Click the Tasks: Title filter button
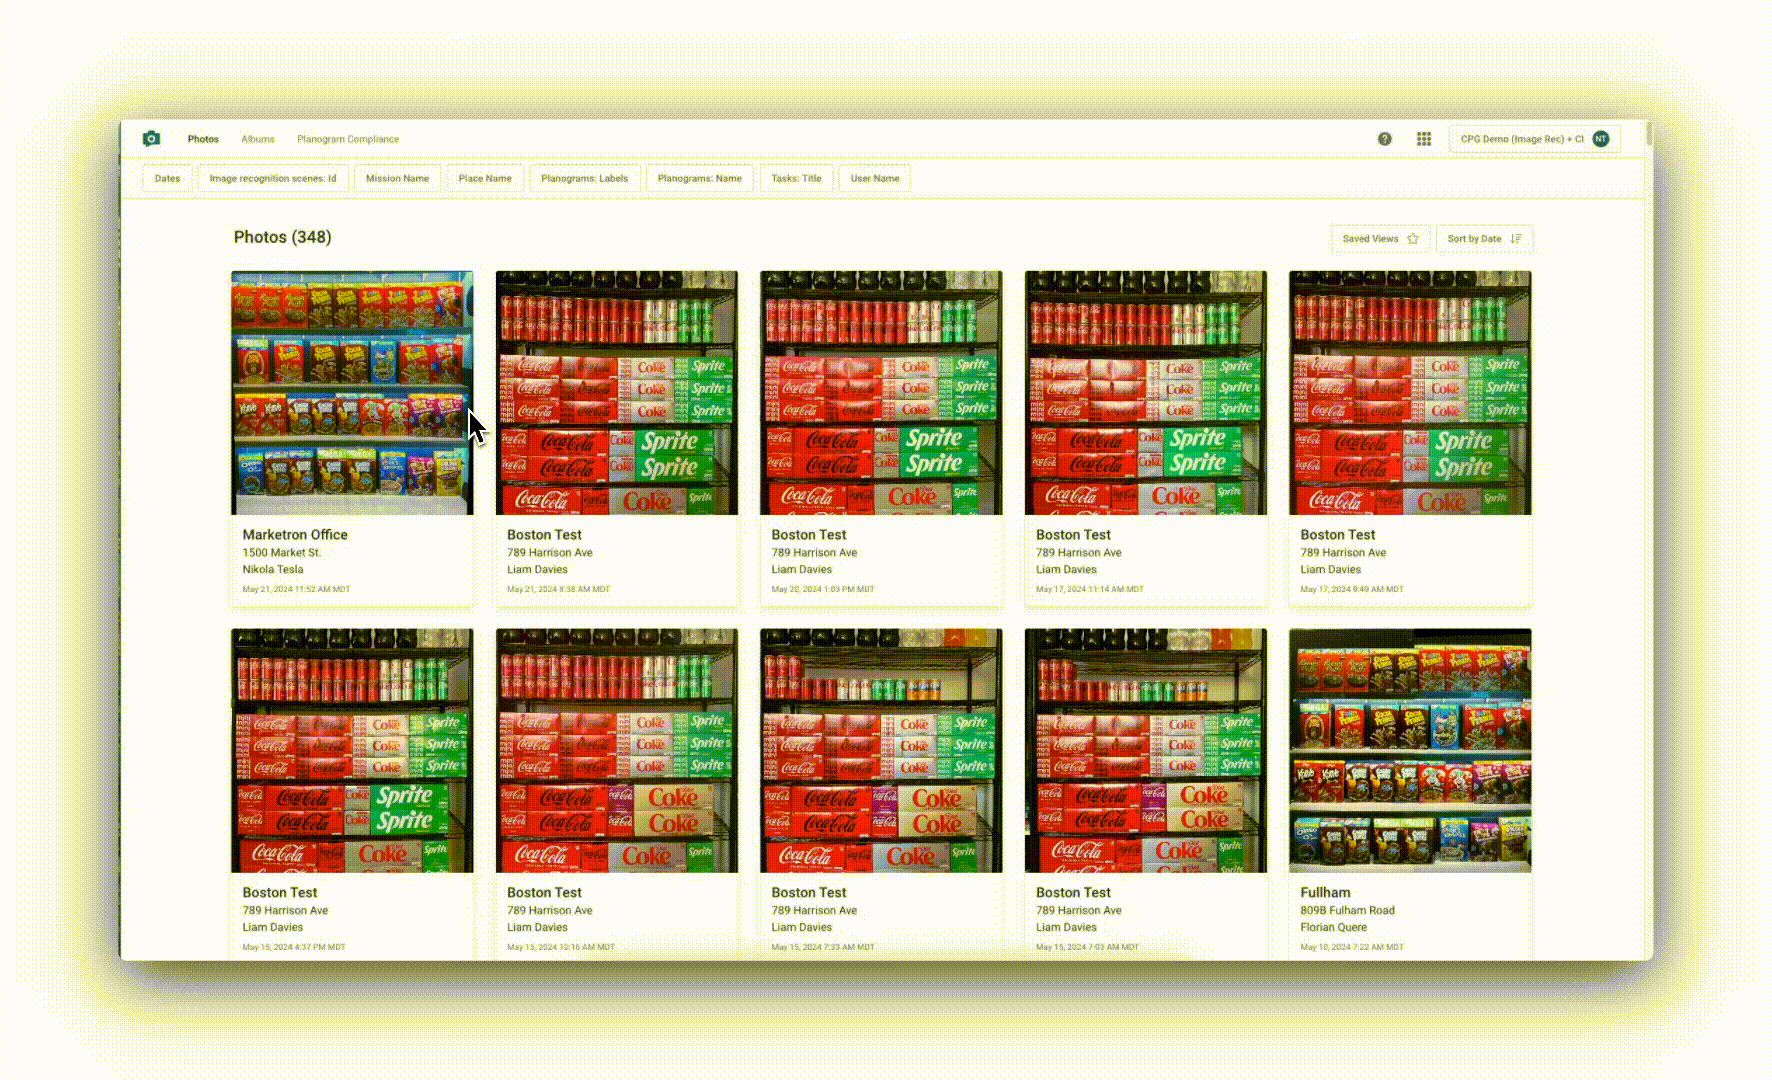Image resolution: width=1772 pixels, height=1080 pixels. [x=796, y=179]
